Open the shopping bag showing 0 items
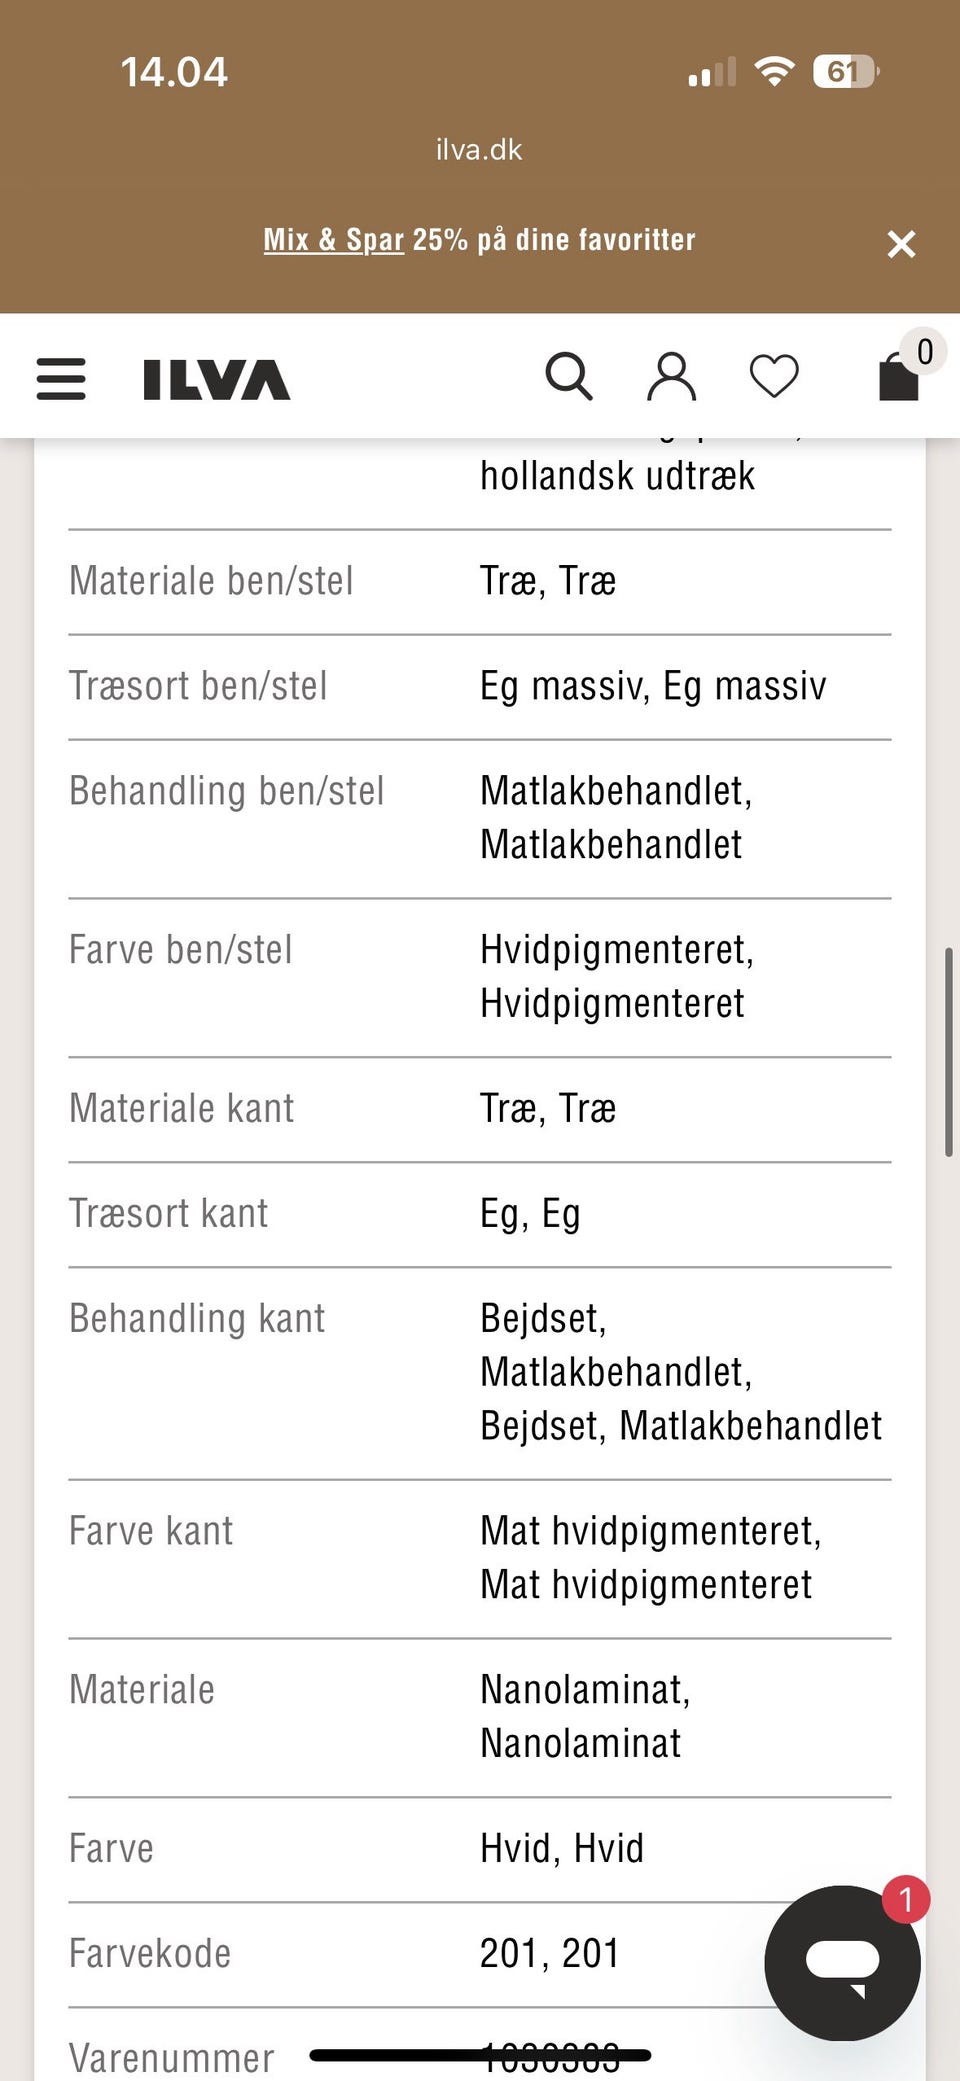 coord(897,376)
